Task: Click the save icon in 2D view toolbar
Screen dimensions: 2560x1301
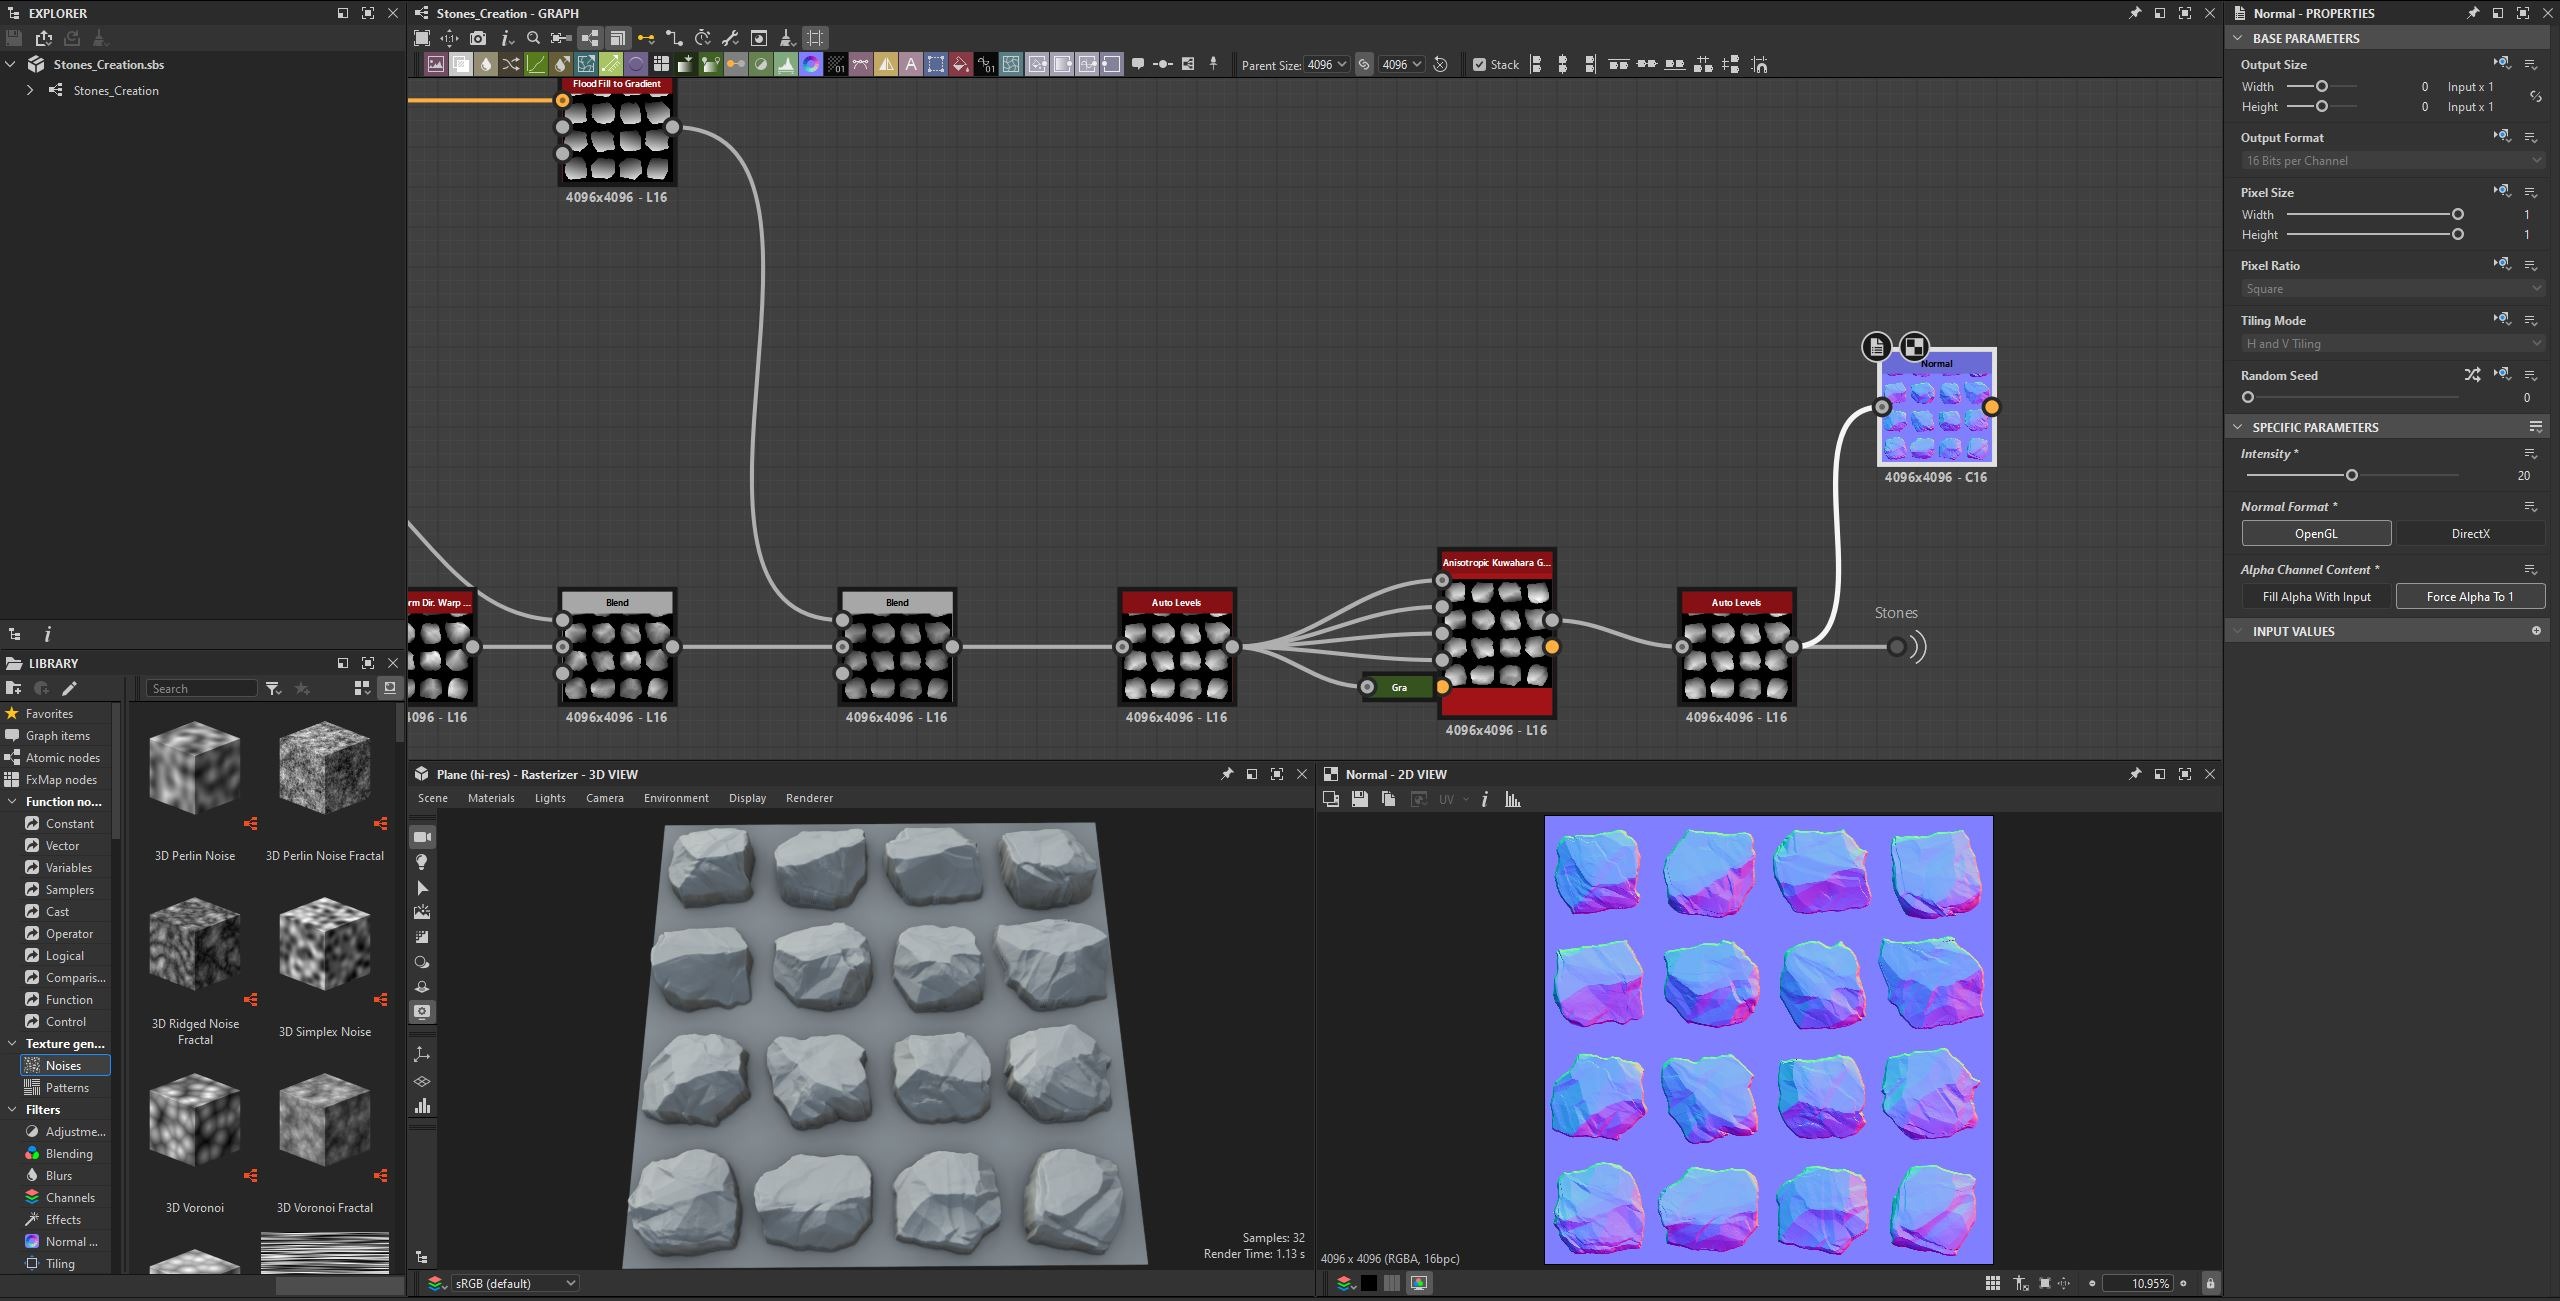Action: tap(1359, 799)
